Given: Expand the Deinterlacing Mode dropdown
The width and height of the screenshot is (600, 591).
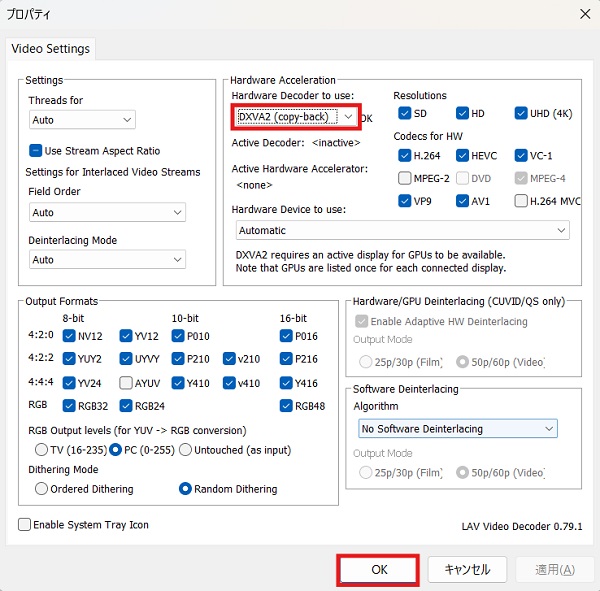Looking at the screenshot, I should [107, 259].
